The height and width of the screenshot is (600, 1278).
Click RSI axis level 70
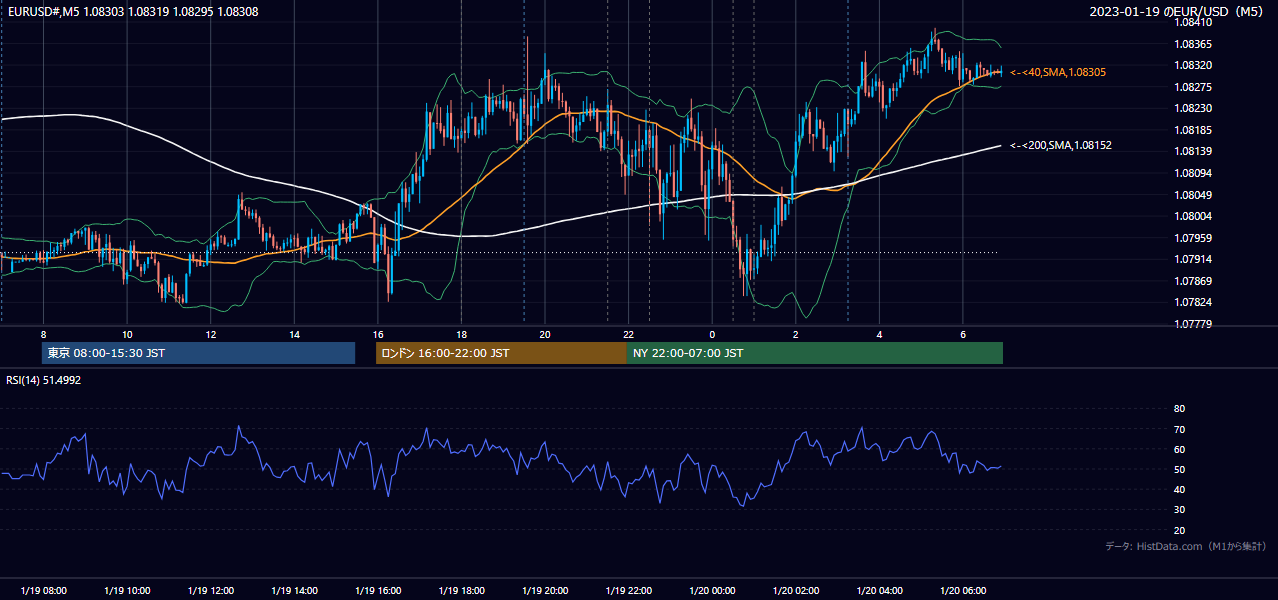point(1179,429)
